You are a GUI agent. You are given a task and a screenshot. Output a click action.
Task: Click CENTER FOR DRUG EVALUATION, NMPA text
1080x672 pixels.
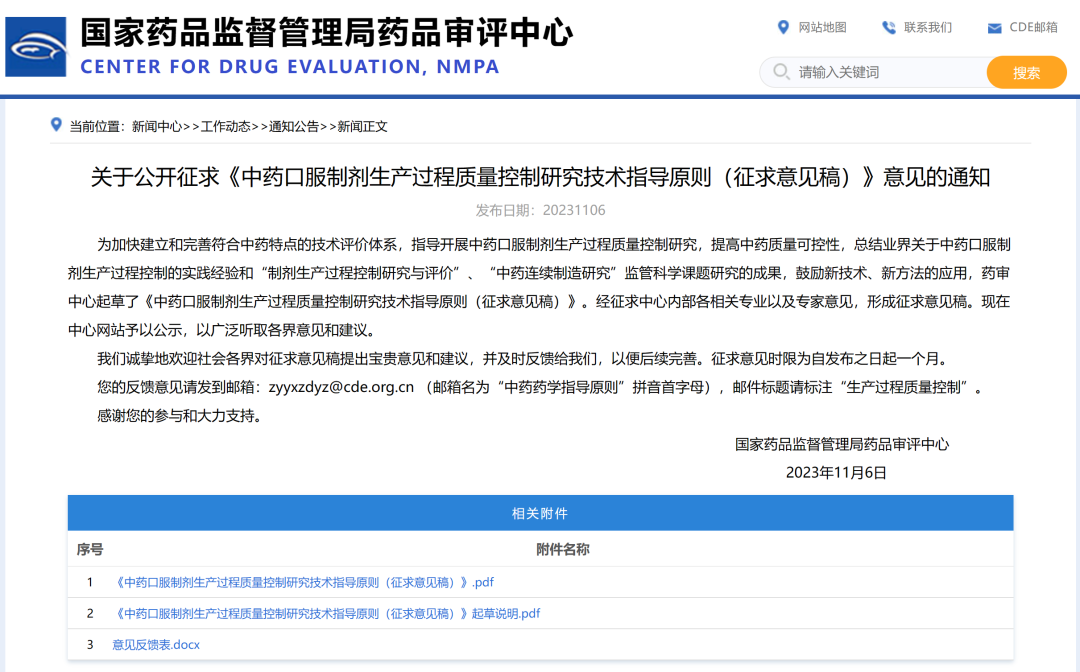pos(290,67)
